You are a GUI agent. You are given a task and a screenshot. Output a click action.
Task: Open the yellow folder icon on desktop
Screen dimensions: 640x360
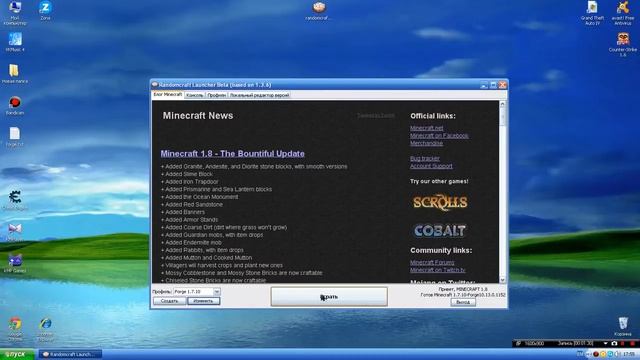[15, 74]
